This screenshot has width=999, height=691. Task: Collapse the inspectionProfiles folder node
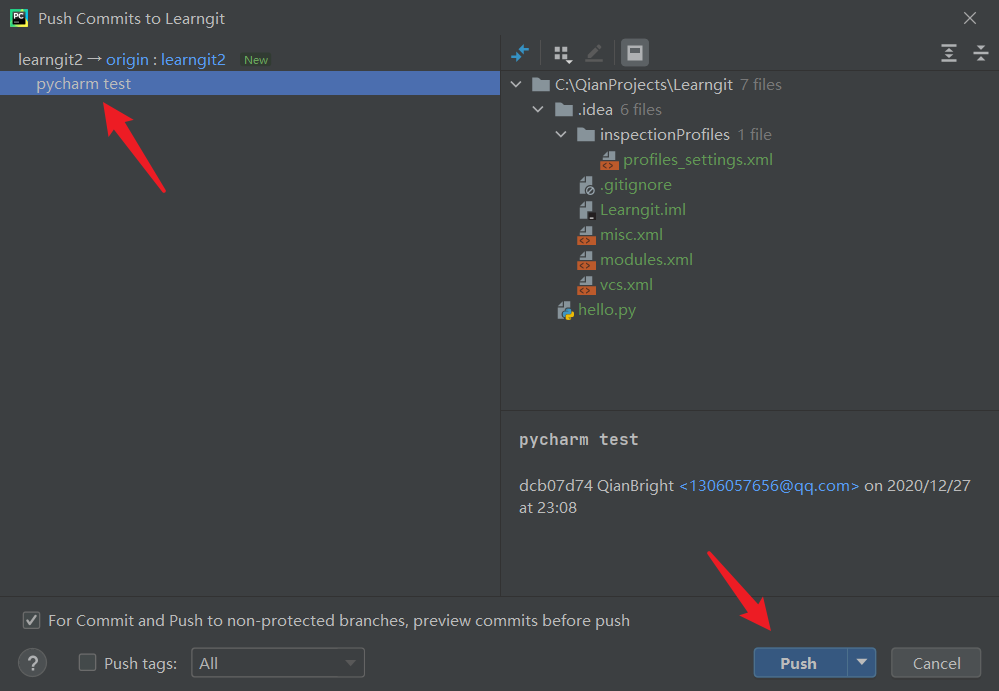coord(561,134)
